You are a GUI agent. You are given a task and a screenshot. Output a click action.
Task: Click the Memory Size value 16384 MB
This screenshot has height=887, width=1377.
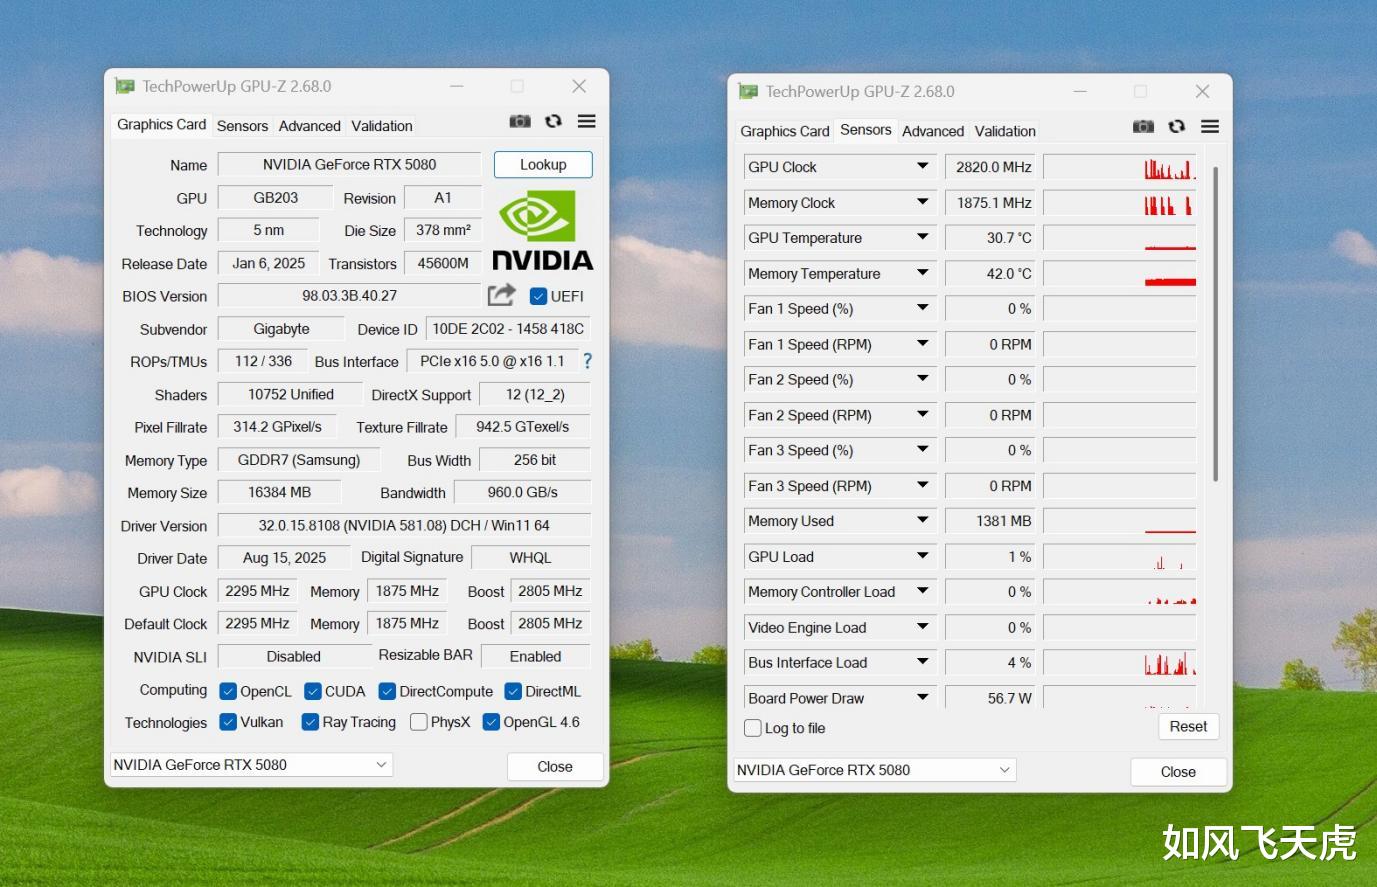click(280, 493)
